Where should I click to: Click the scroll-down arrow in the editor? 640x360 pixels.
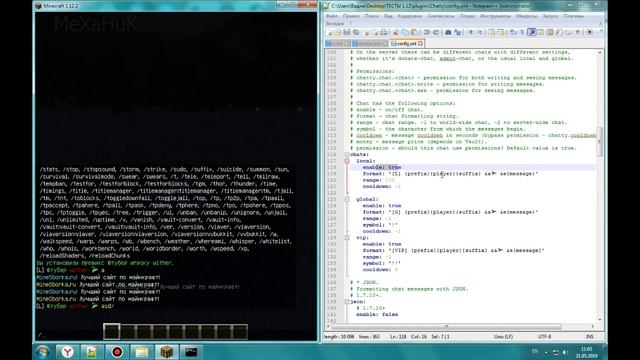[x=599, y=320]
